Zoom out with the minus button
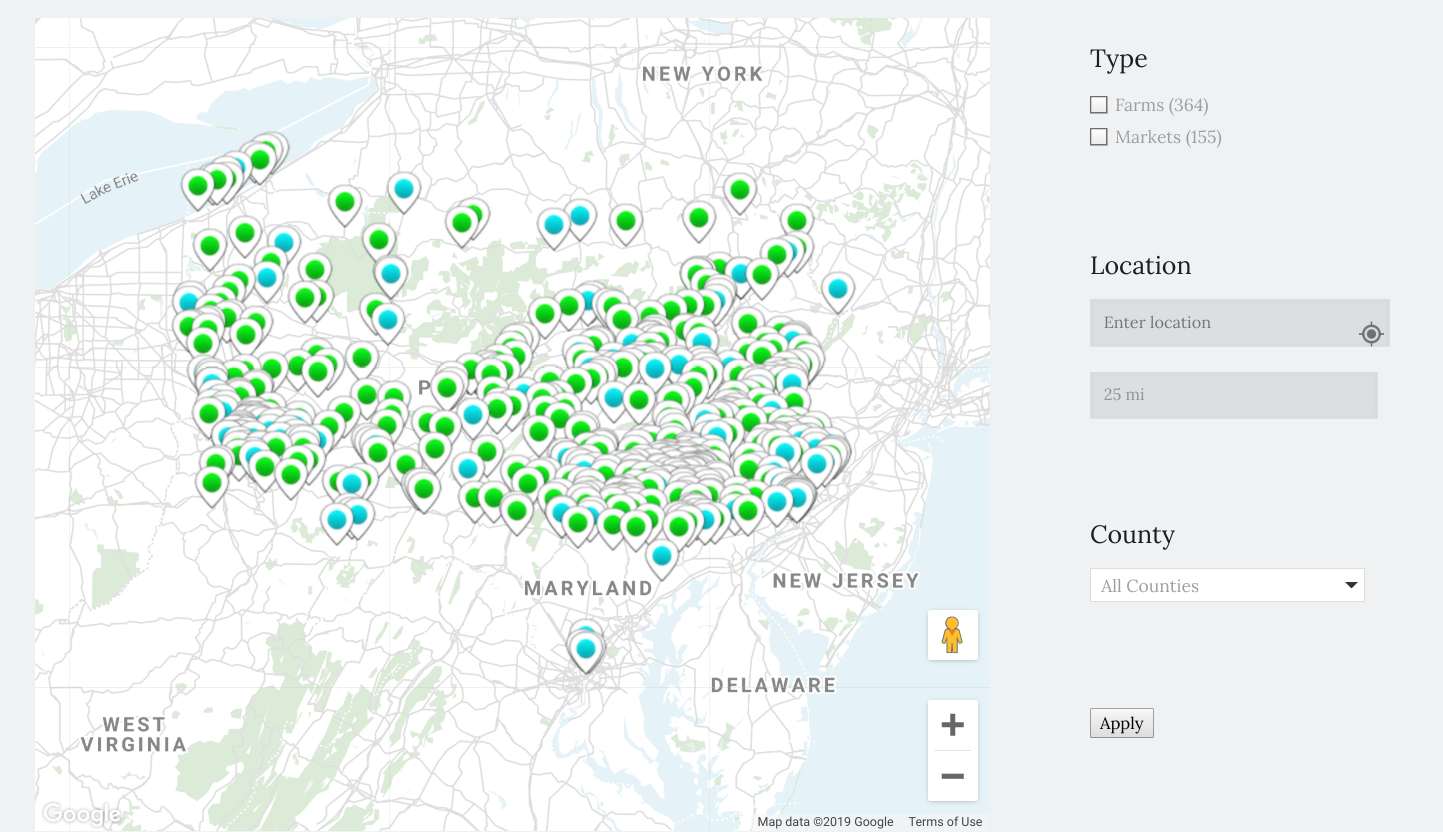 pyautogui.click(x=953, y=776)
